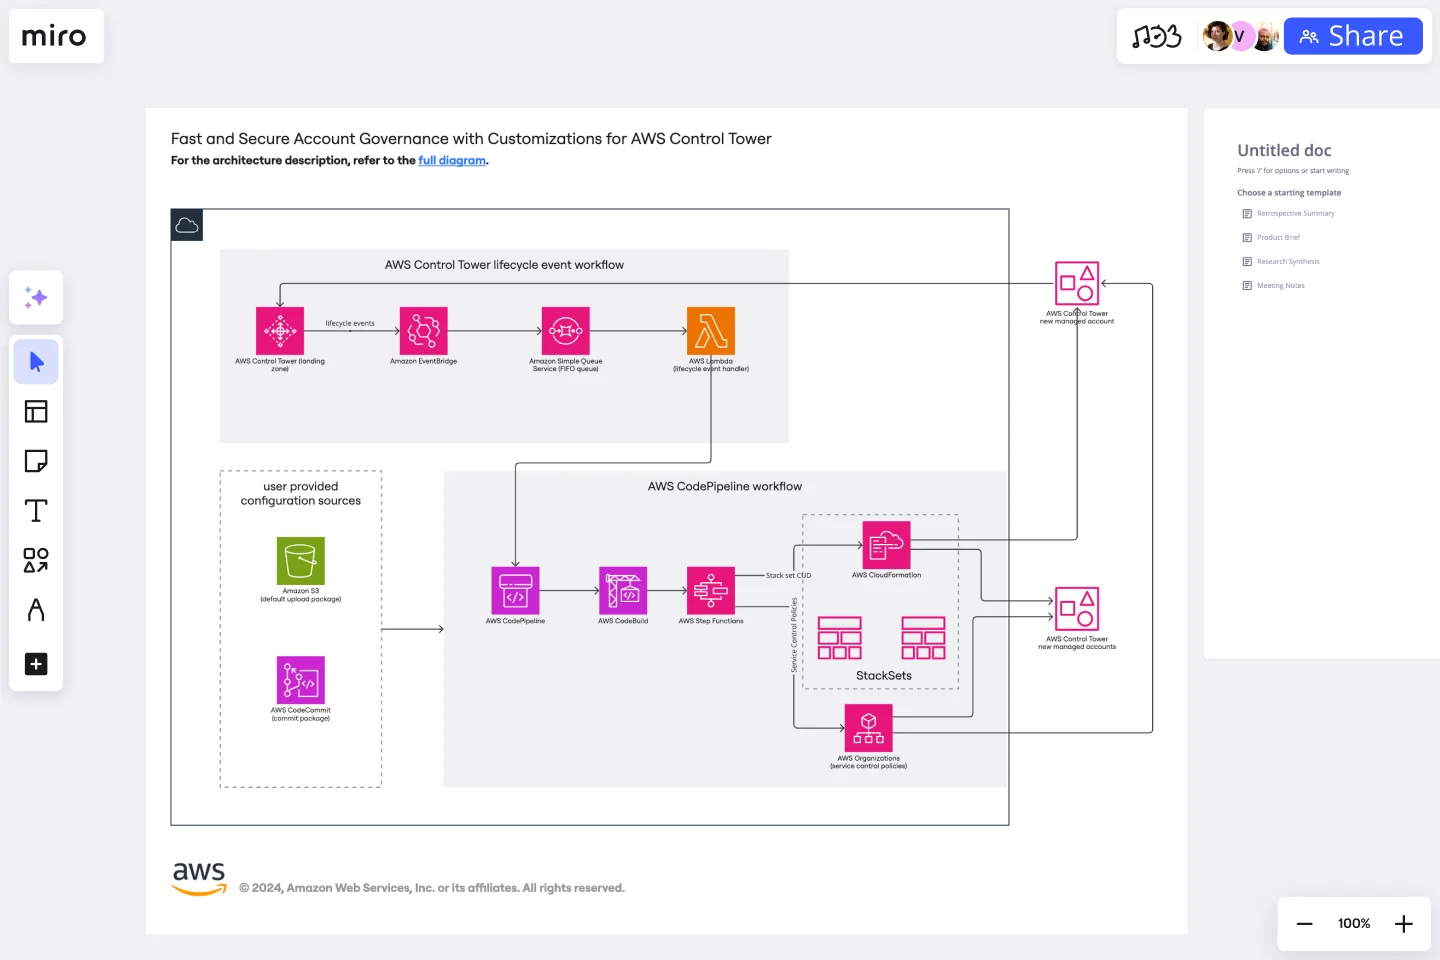This screenshot has height=960, width=1440.
Task: Select the new managed account icon
Action: [1077, 283]
